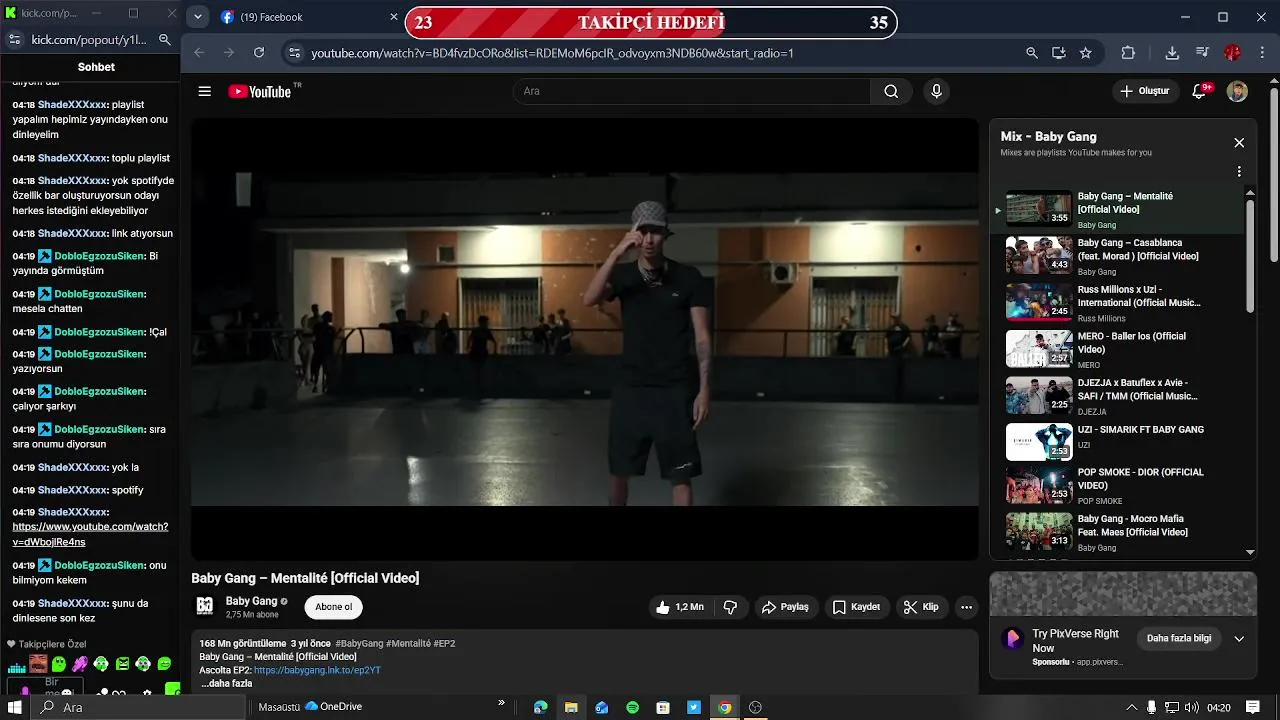Viewport: 1280px width, 720px height.
Task: Open Chrome profile avatar
Action: [x=1232, y=53]
